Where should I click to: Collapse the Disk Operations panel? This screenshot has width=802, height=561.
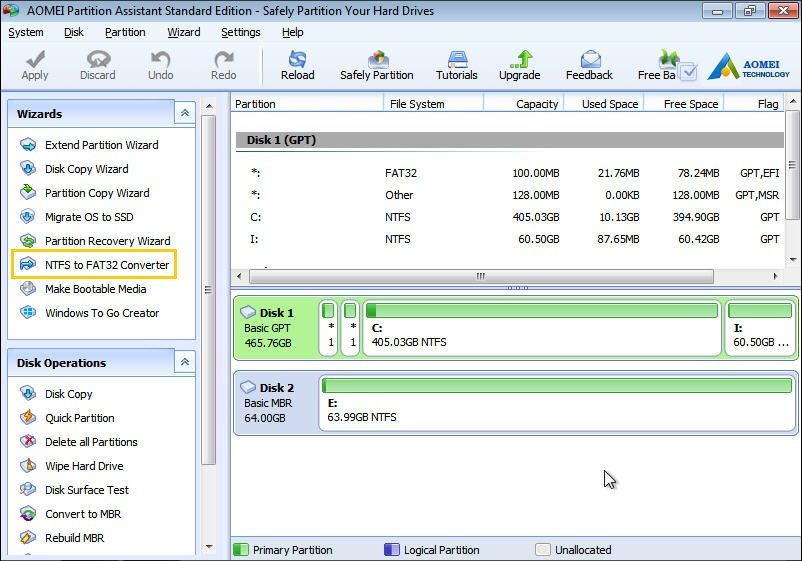(x=184, y=363)
